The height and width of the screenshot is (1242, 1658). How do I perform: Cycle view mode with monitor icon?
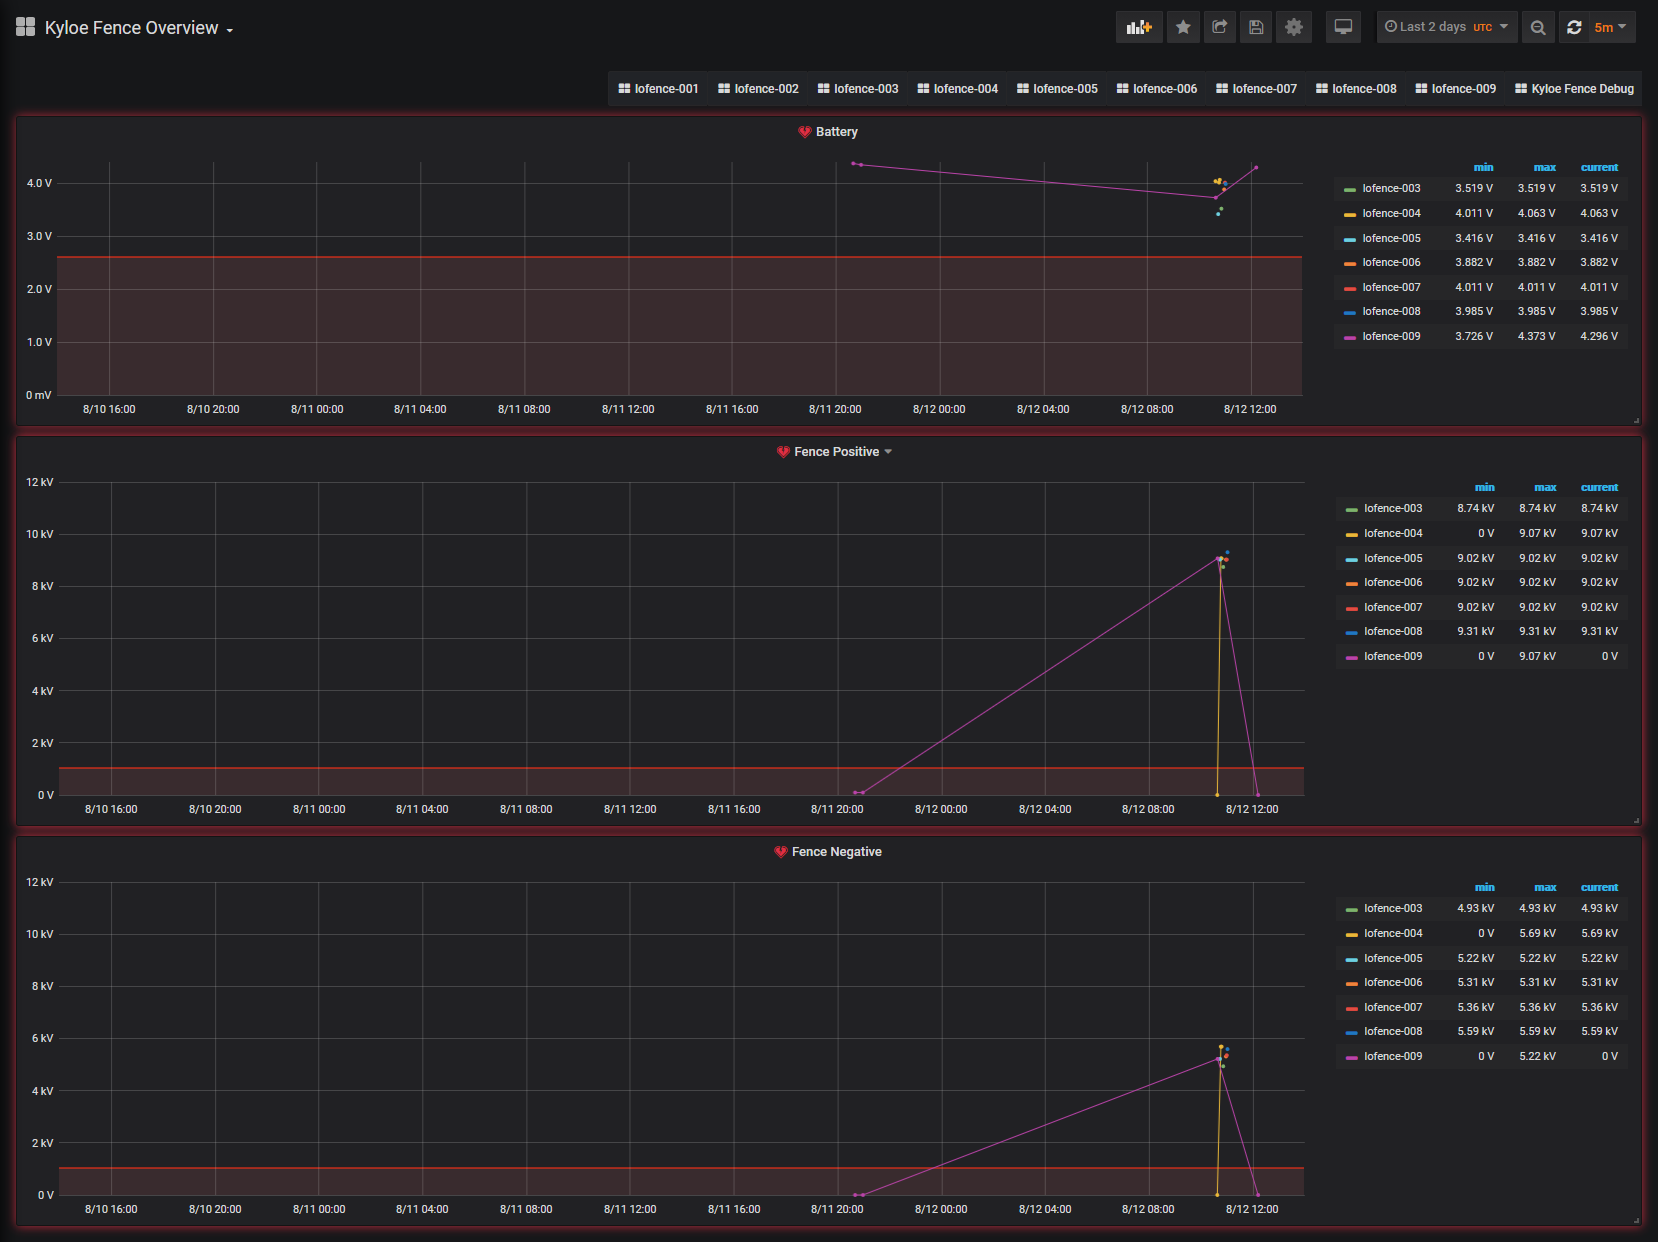(1343, 27)
